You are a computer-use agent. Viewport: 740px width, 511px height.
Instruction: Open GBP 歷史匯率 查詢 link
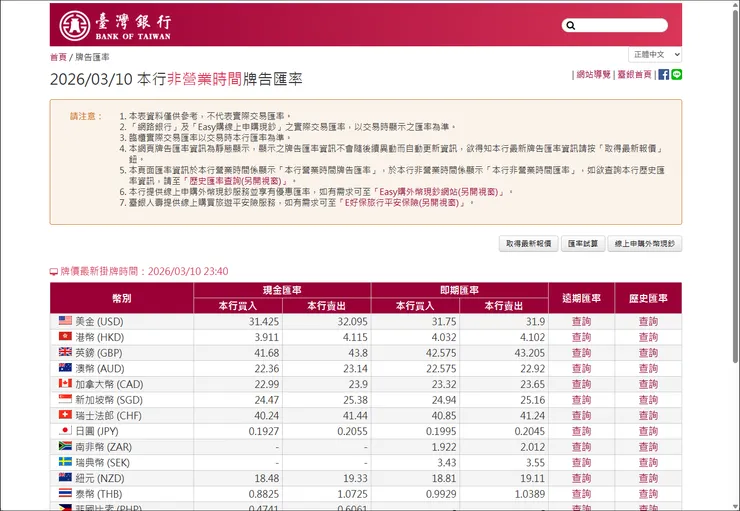[x=648, y=352]
